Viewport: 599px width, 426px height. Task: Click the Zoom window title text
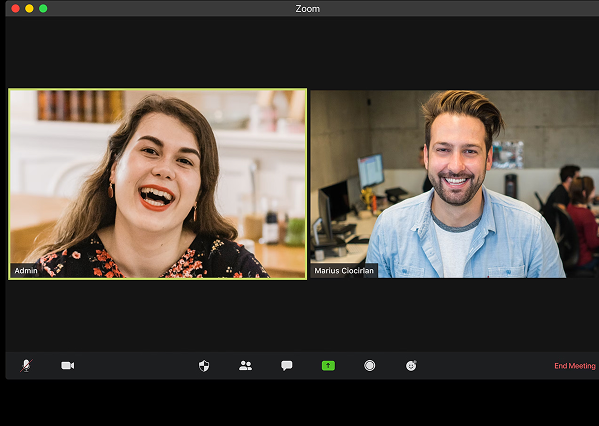tap(308, 8)
